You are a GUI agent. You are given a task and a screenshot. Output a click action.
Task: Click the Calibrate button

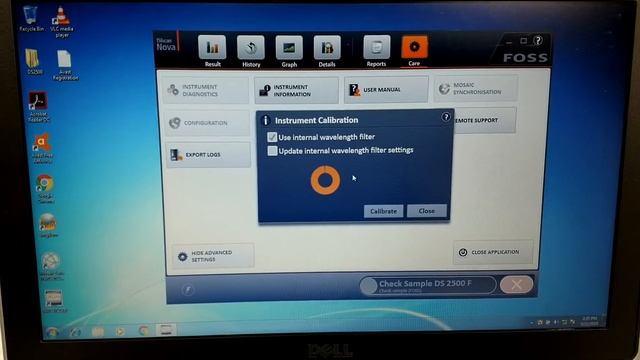383,211
